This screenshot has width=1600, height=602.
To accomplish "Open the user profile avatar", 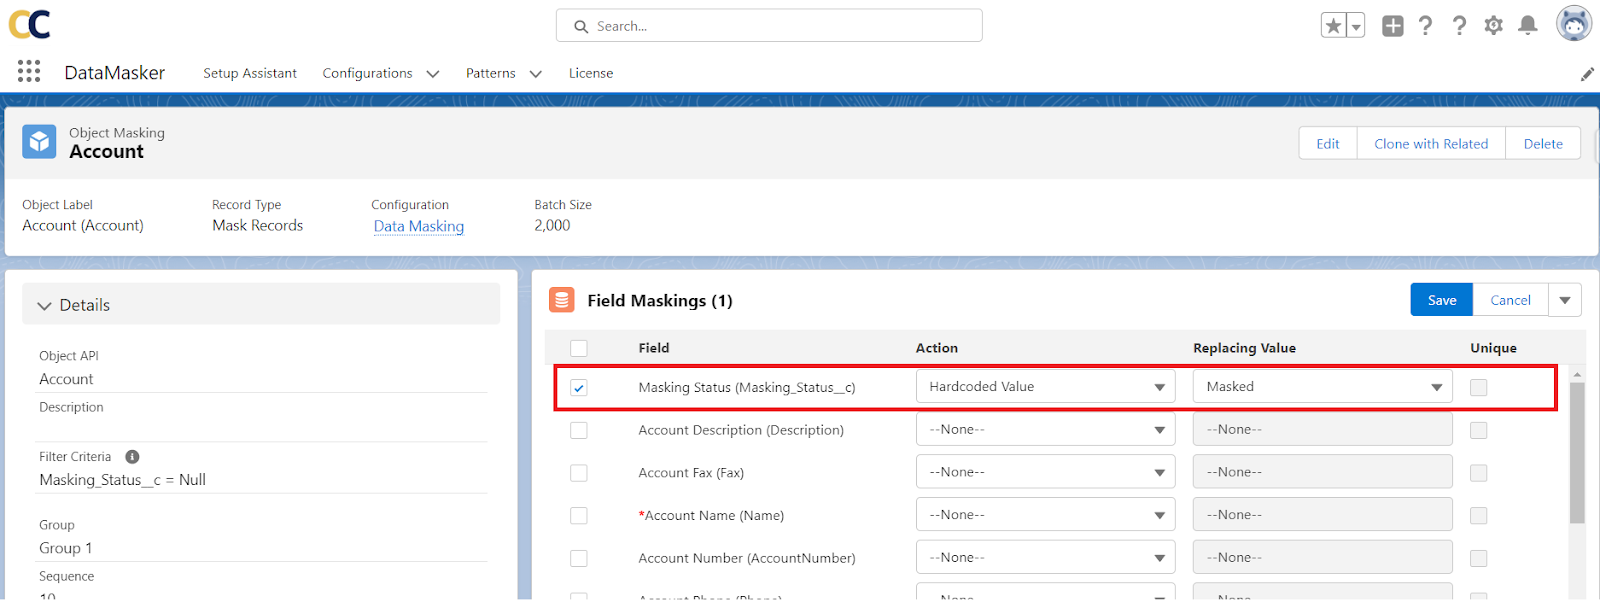I will coord(1573,24).
